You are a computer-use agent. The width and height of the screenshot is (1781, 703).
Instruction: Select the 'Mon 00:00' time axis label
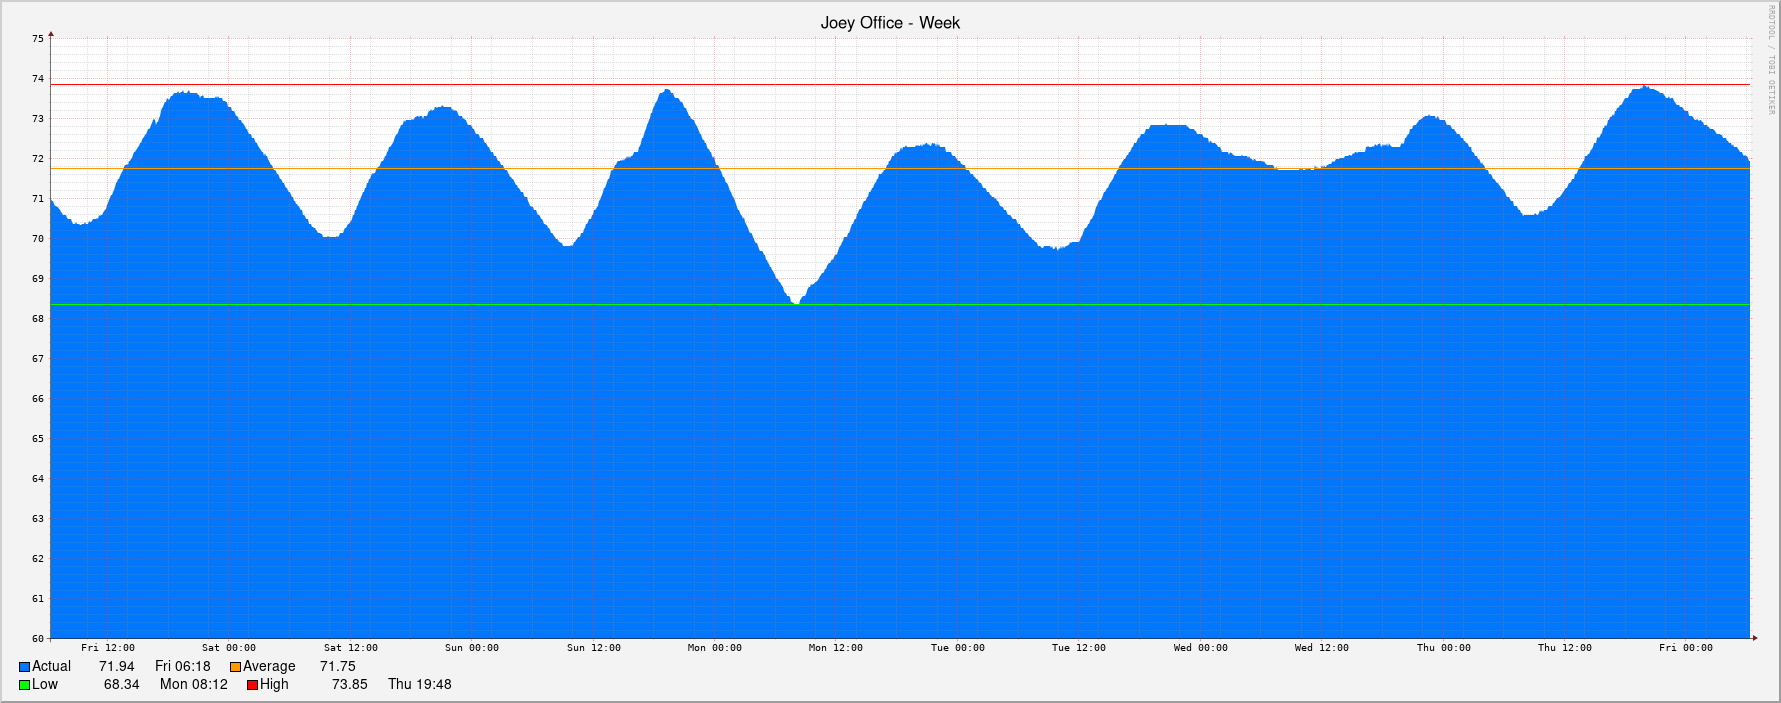coord(714,648)
